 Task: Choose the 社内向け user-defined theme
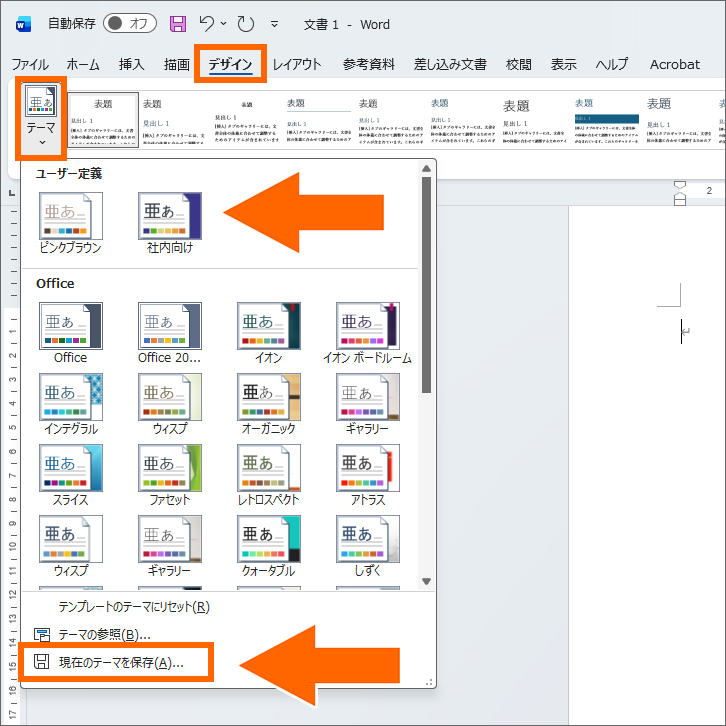(169, 223)
